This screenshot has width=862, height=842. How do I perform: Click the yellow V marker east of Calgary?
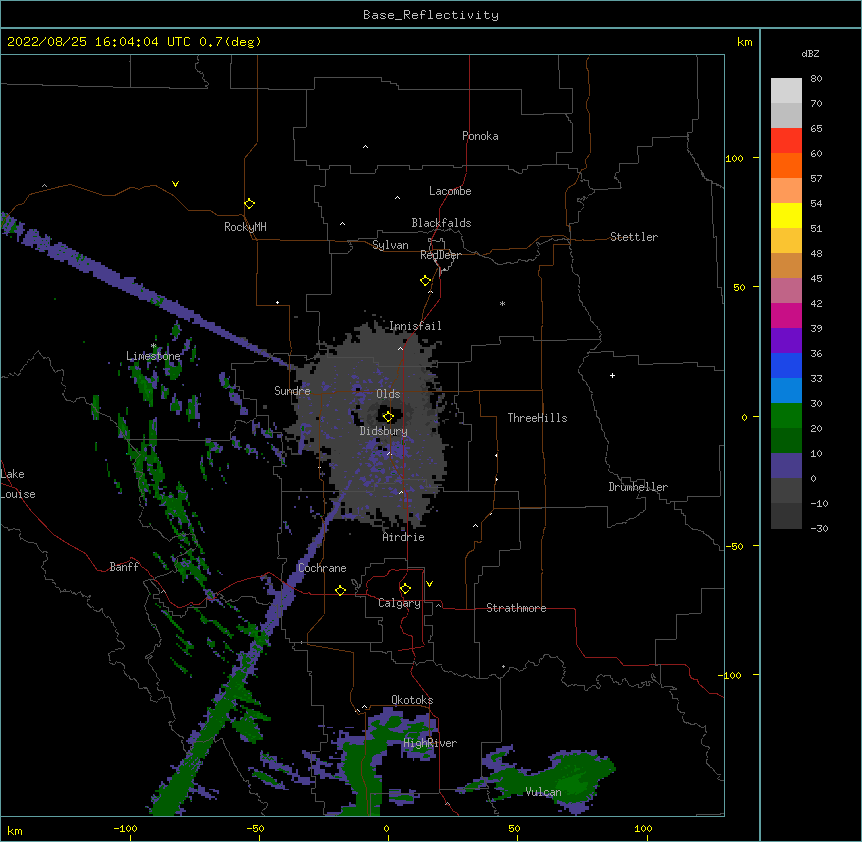tap(429, 584)
